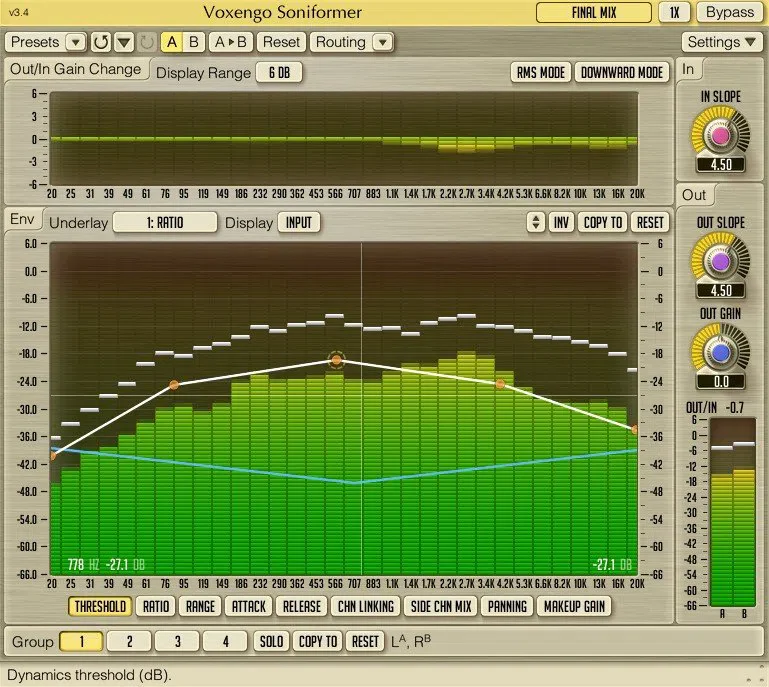Click the In Slope pink knob
This screenshot has width=769, height=687.
pyautogui.click(x=720, y=136)
